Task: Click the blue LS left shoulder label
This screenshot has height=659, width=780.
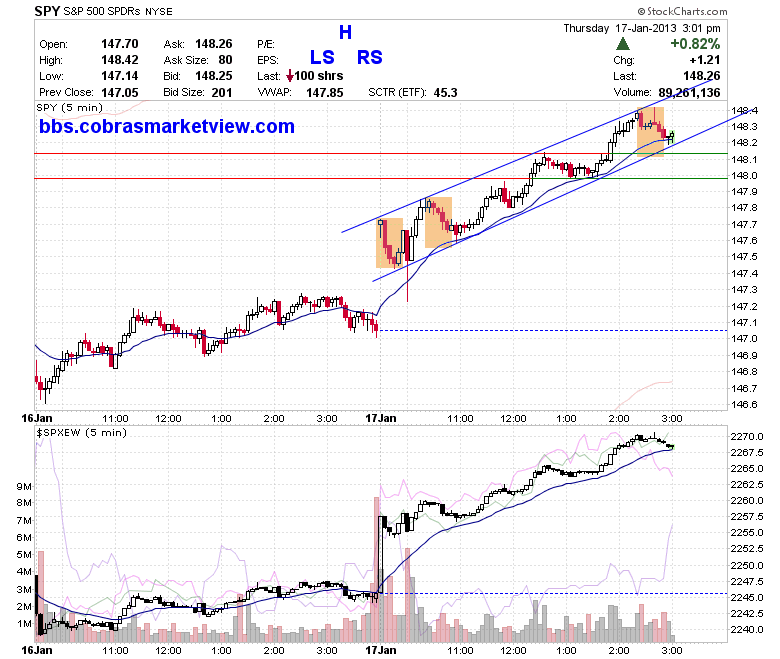Action: pyautogui.click(x=322, y=57)
